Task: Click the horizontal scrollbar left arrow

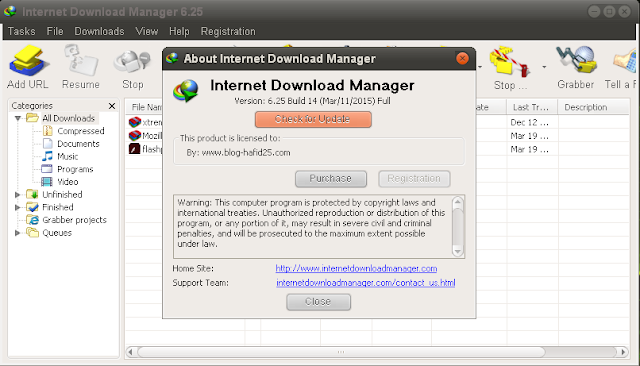Action: coord(131,352)
